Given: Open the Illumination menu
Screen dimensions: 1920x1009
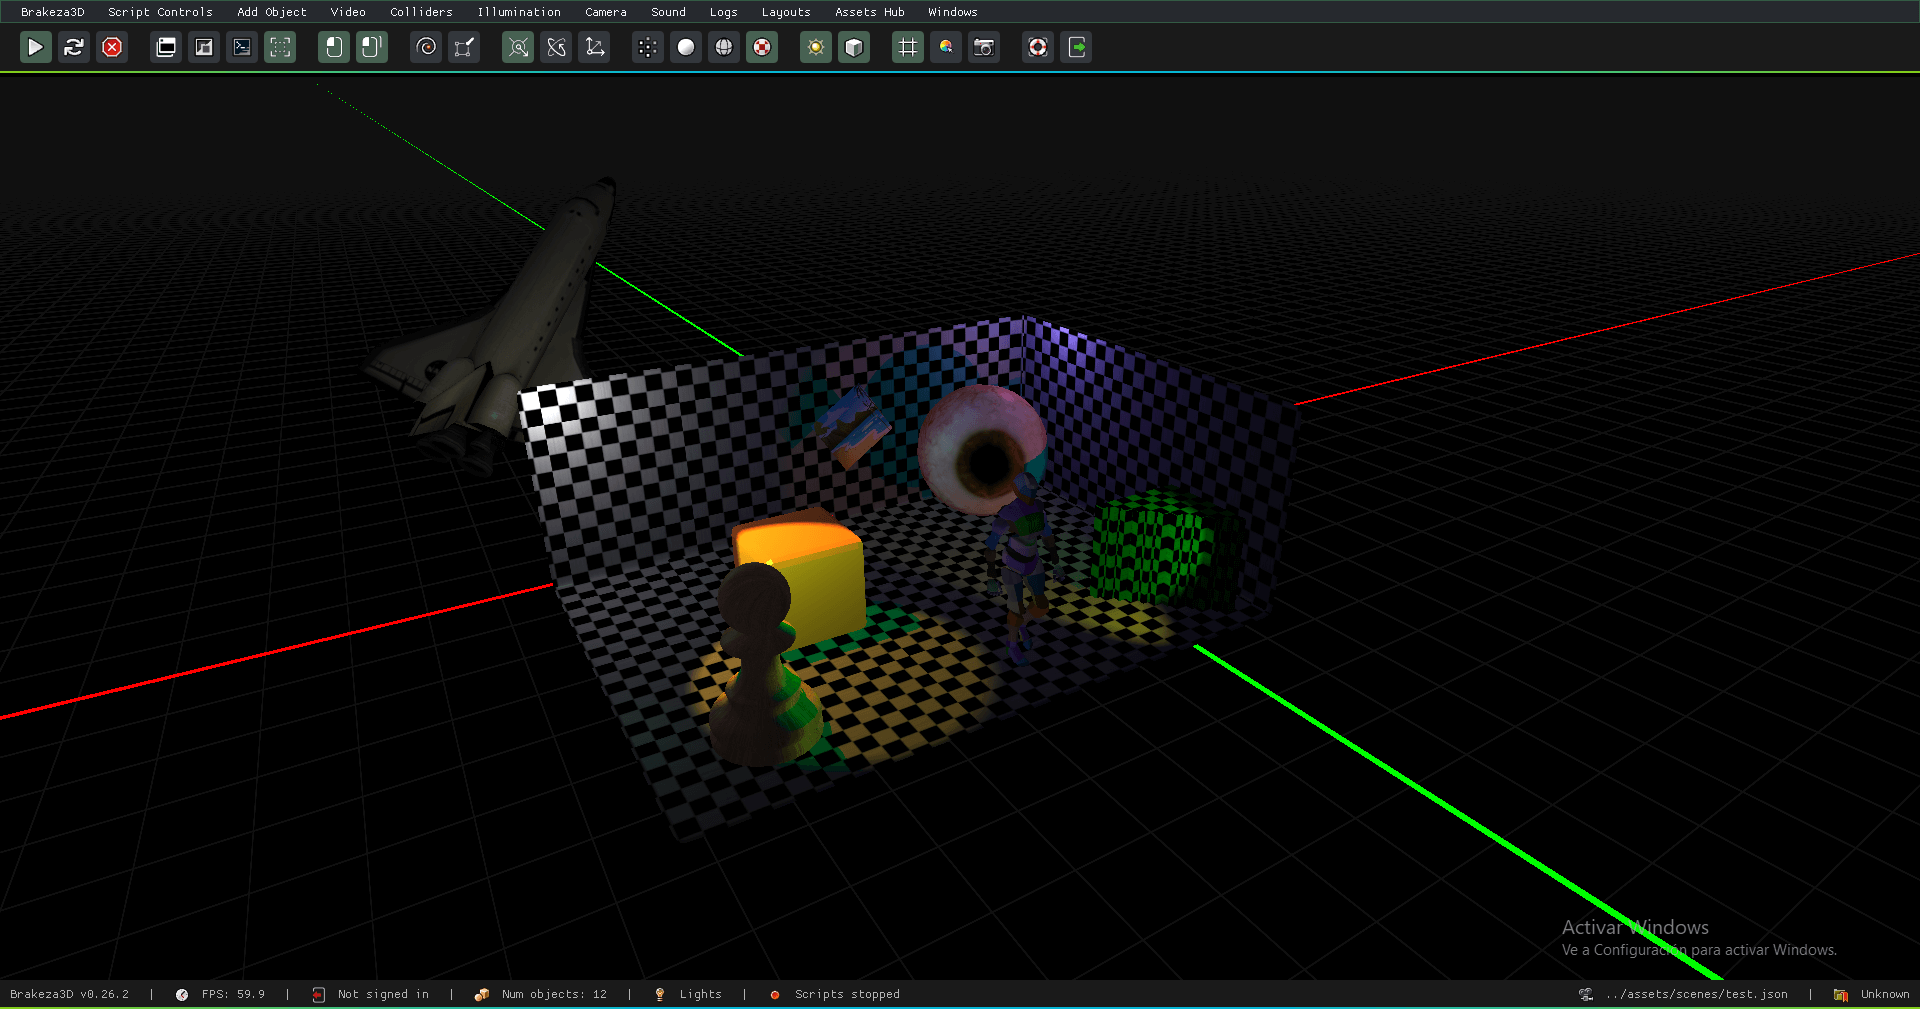Looking at the screenshot, I should click(x=518, y=12).
